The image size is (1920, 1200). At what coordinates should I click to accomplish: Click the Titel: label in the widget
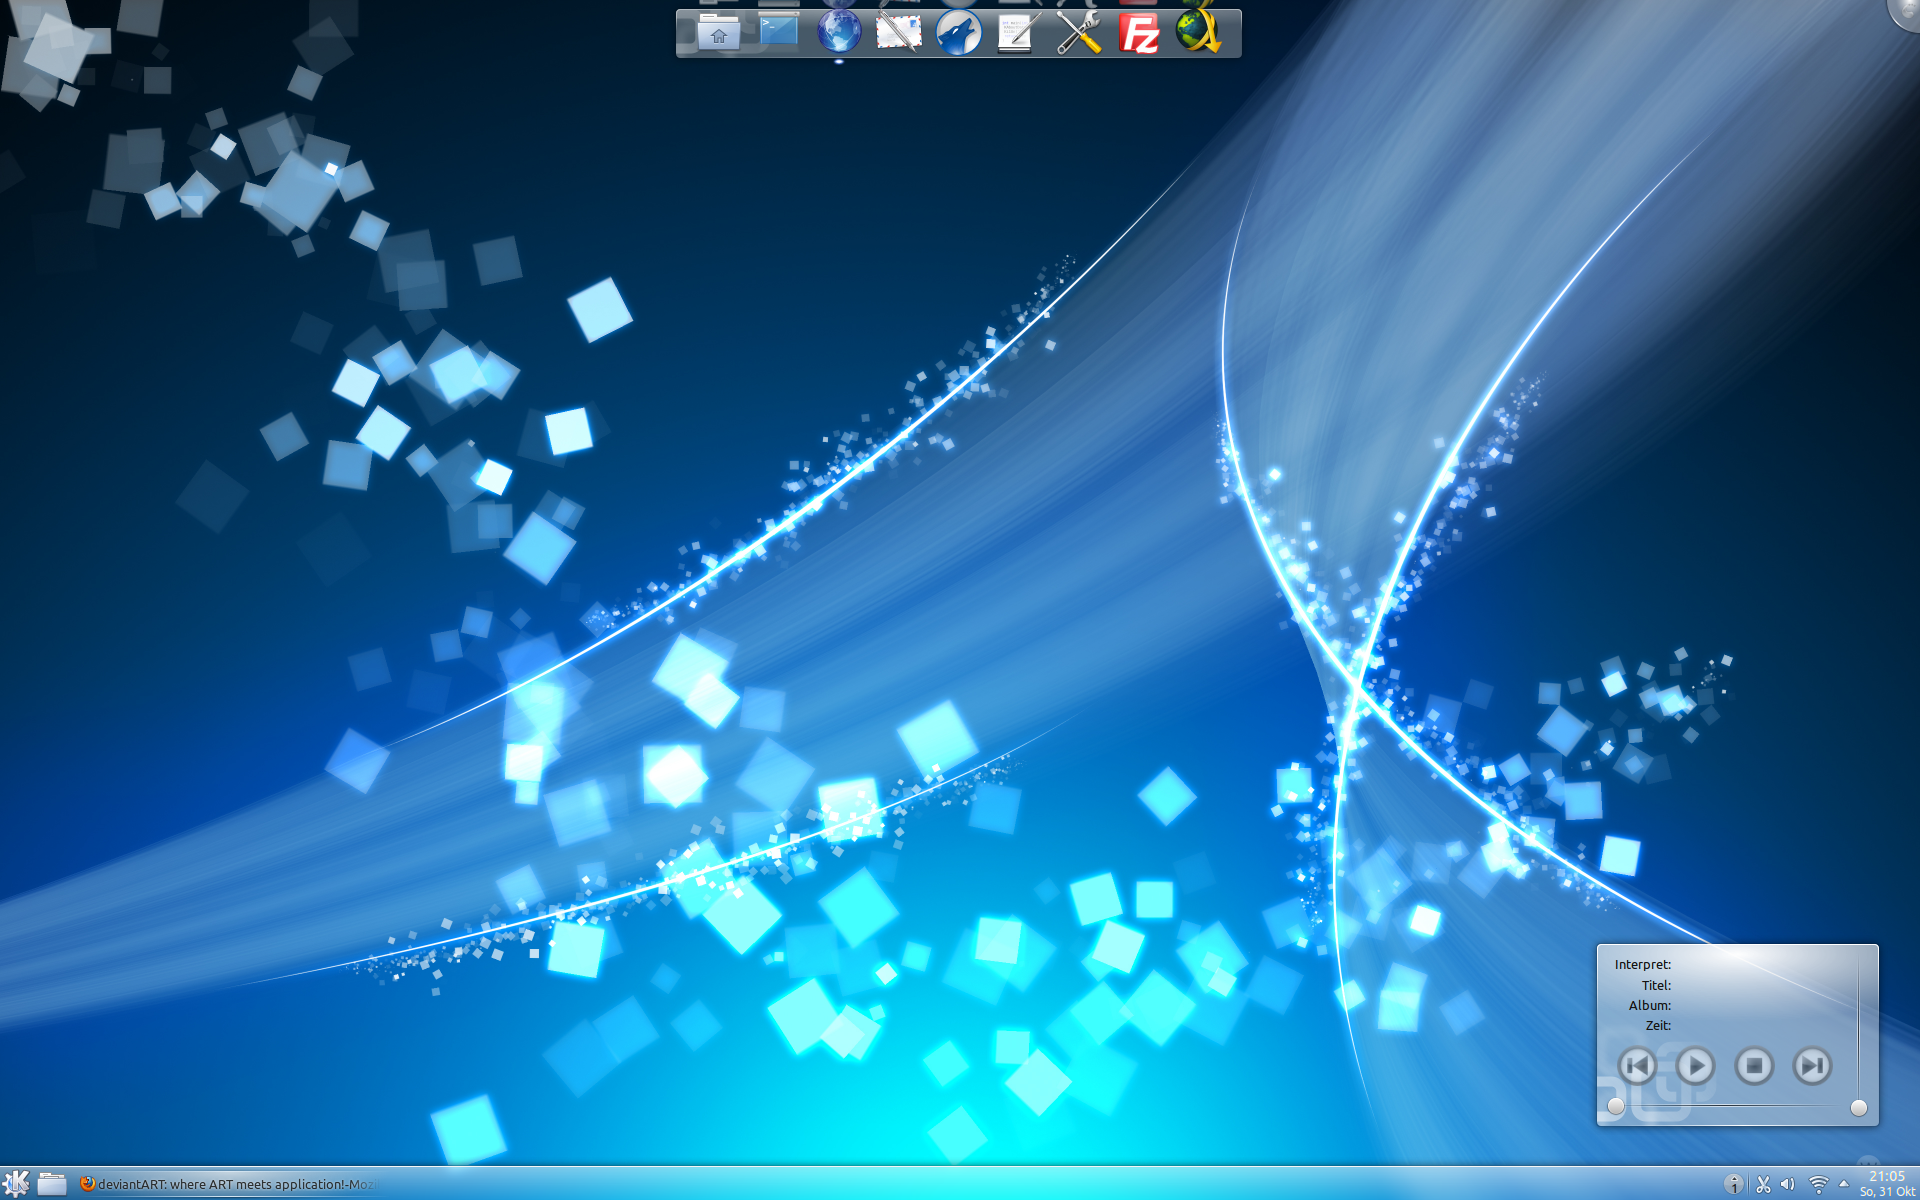(1656, 986)
